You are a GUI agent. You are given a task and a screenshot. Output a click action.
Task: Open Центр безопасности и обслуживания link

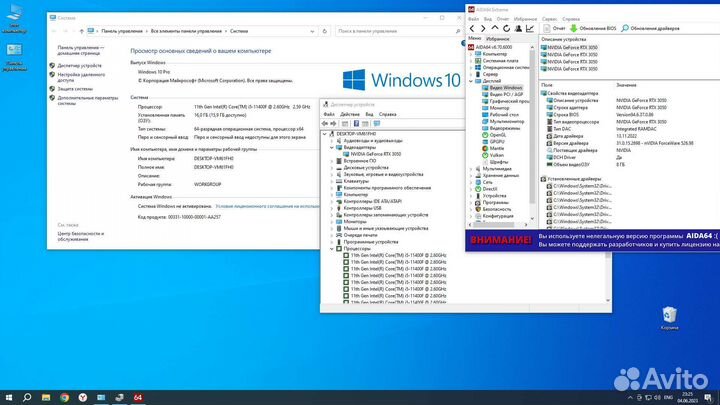80,236
